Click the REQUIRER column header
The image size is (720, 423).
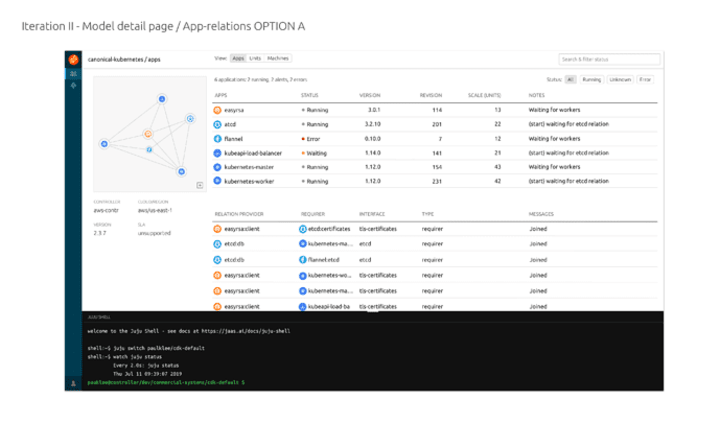click(313, 214)
